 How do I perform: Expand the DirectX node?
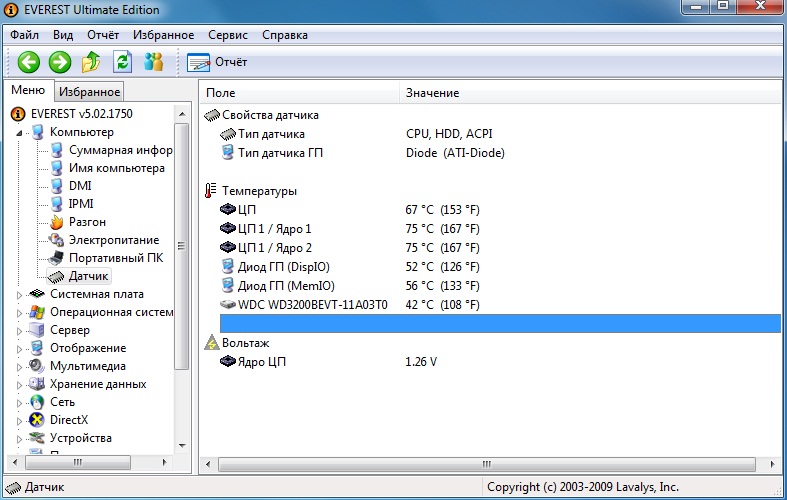tap(20, 421)
